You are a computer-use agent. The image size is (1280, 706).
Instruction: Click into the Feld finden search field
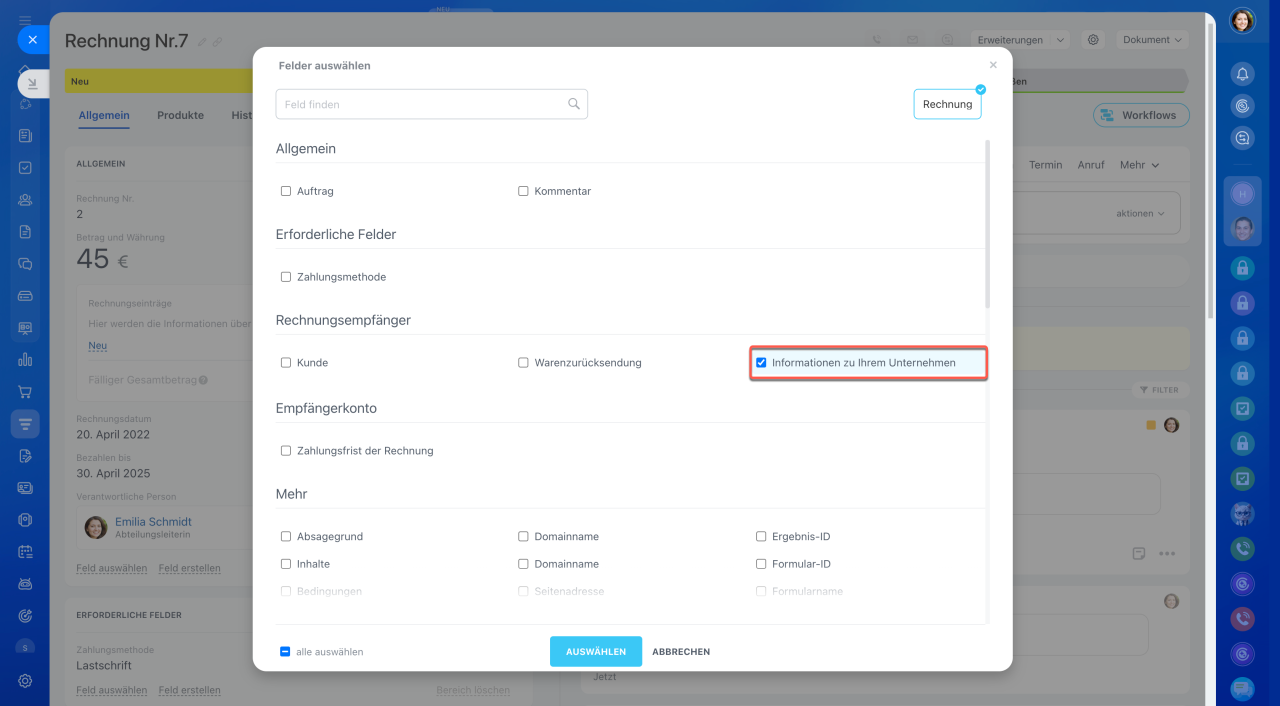click(431, 104)
